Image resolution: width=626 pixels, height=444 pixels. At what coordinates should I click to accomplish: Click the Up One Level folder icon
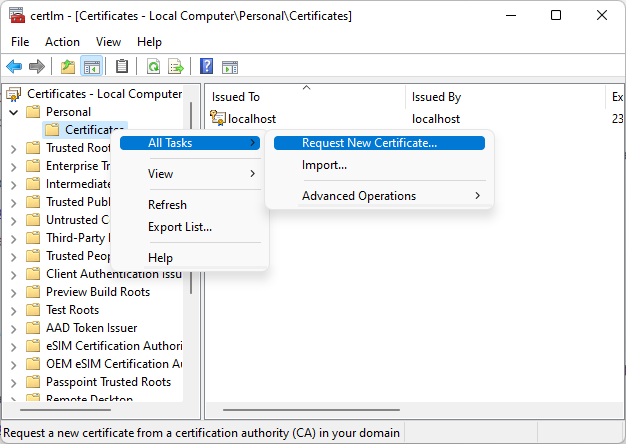[67, 67]
